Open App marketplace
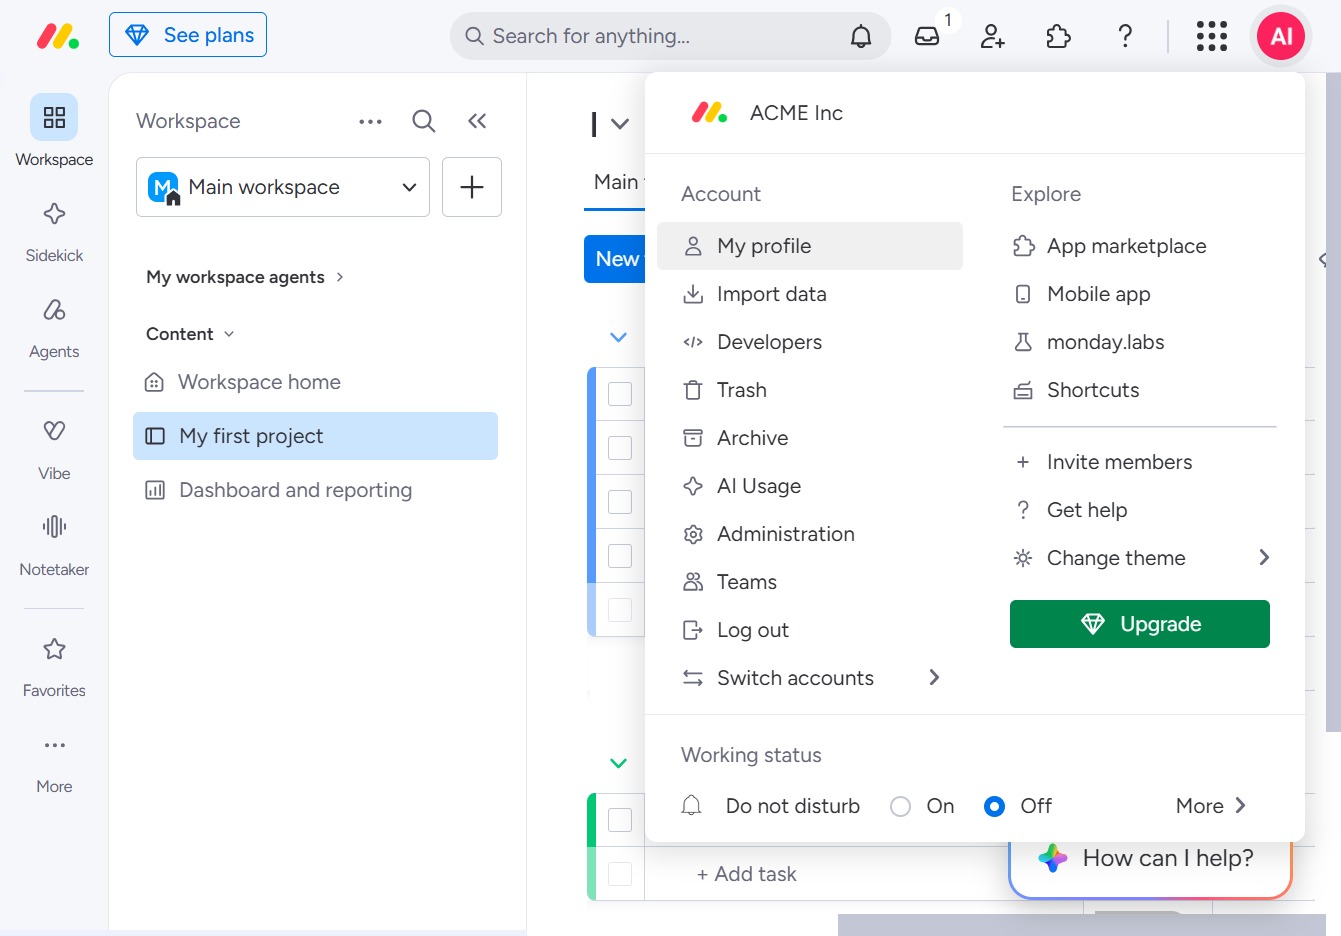1341x936 pixels. (x=1140, y=246)
